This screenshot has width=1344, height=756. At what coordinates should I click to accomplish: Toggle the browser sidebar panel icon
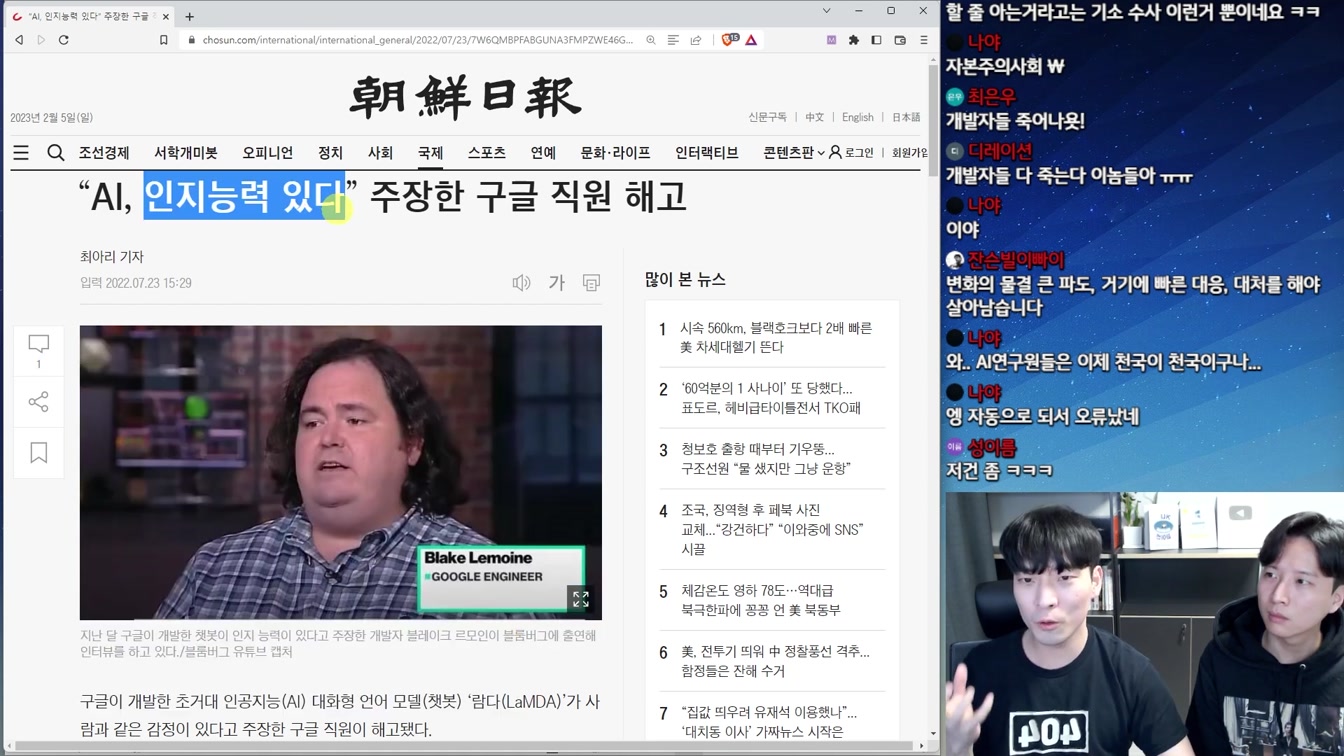click(876, 40)
